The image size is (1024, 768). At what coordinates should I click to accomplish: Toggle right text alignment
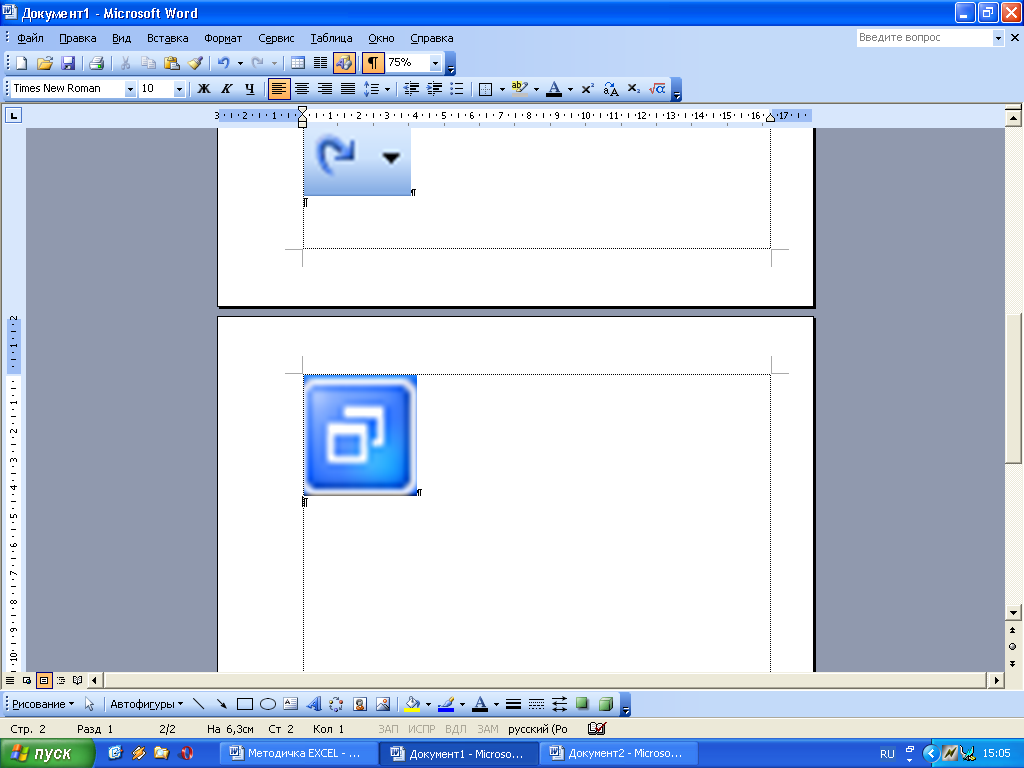[325, 89]
